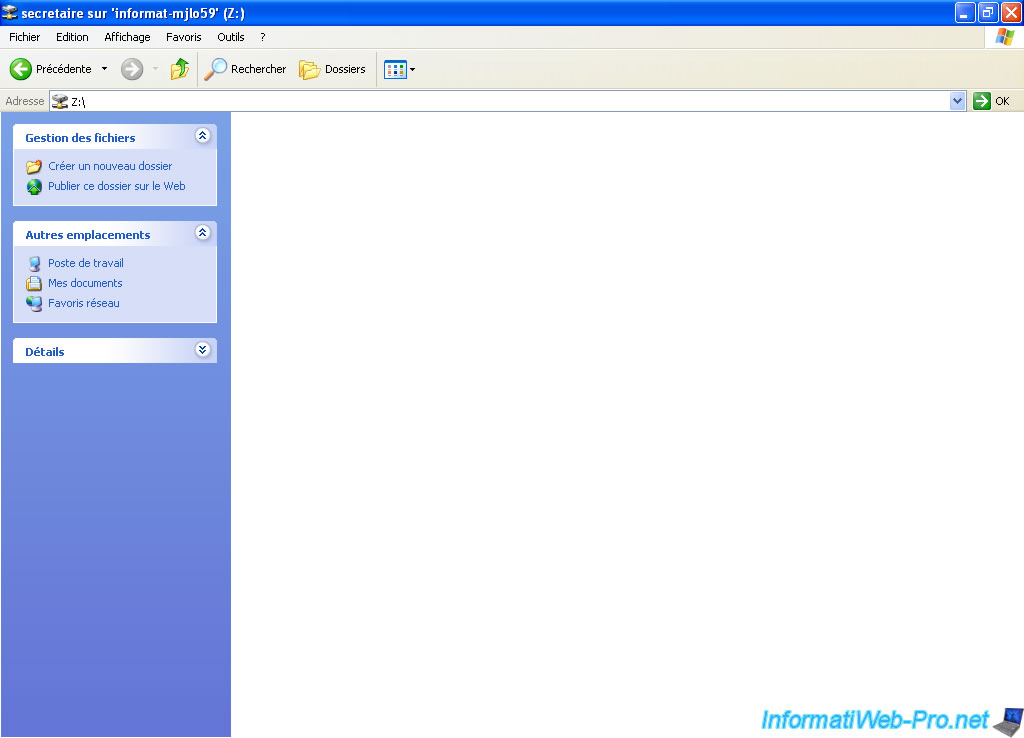Open the Outils menu
Viewport: 1024px width, 738px height.
point(230,37)
